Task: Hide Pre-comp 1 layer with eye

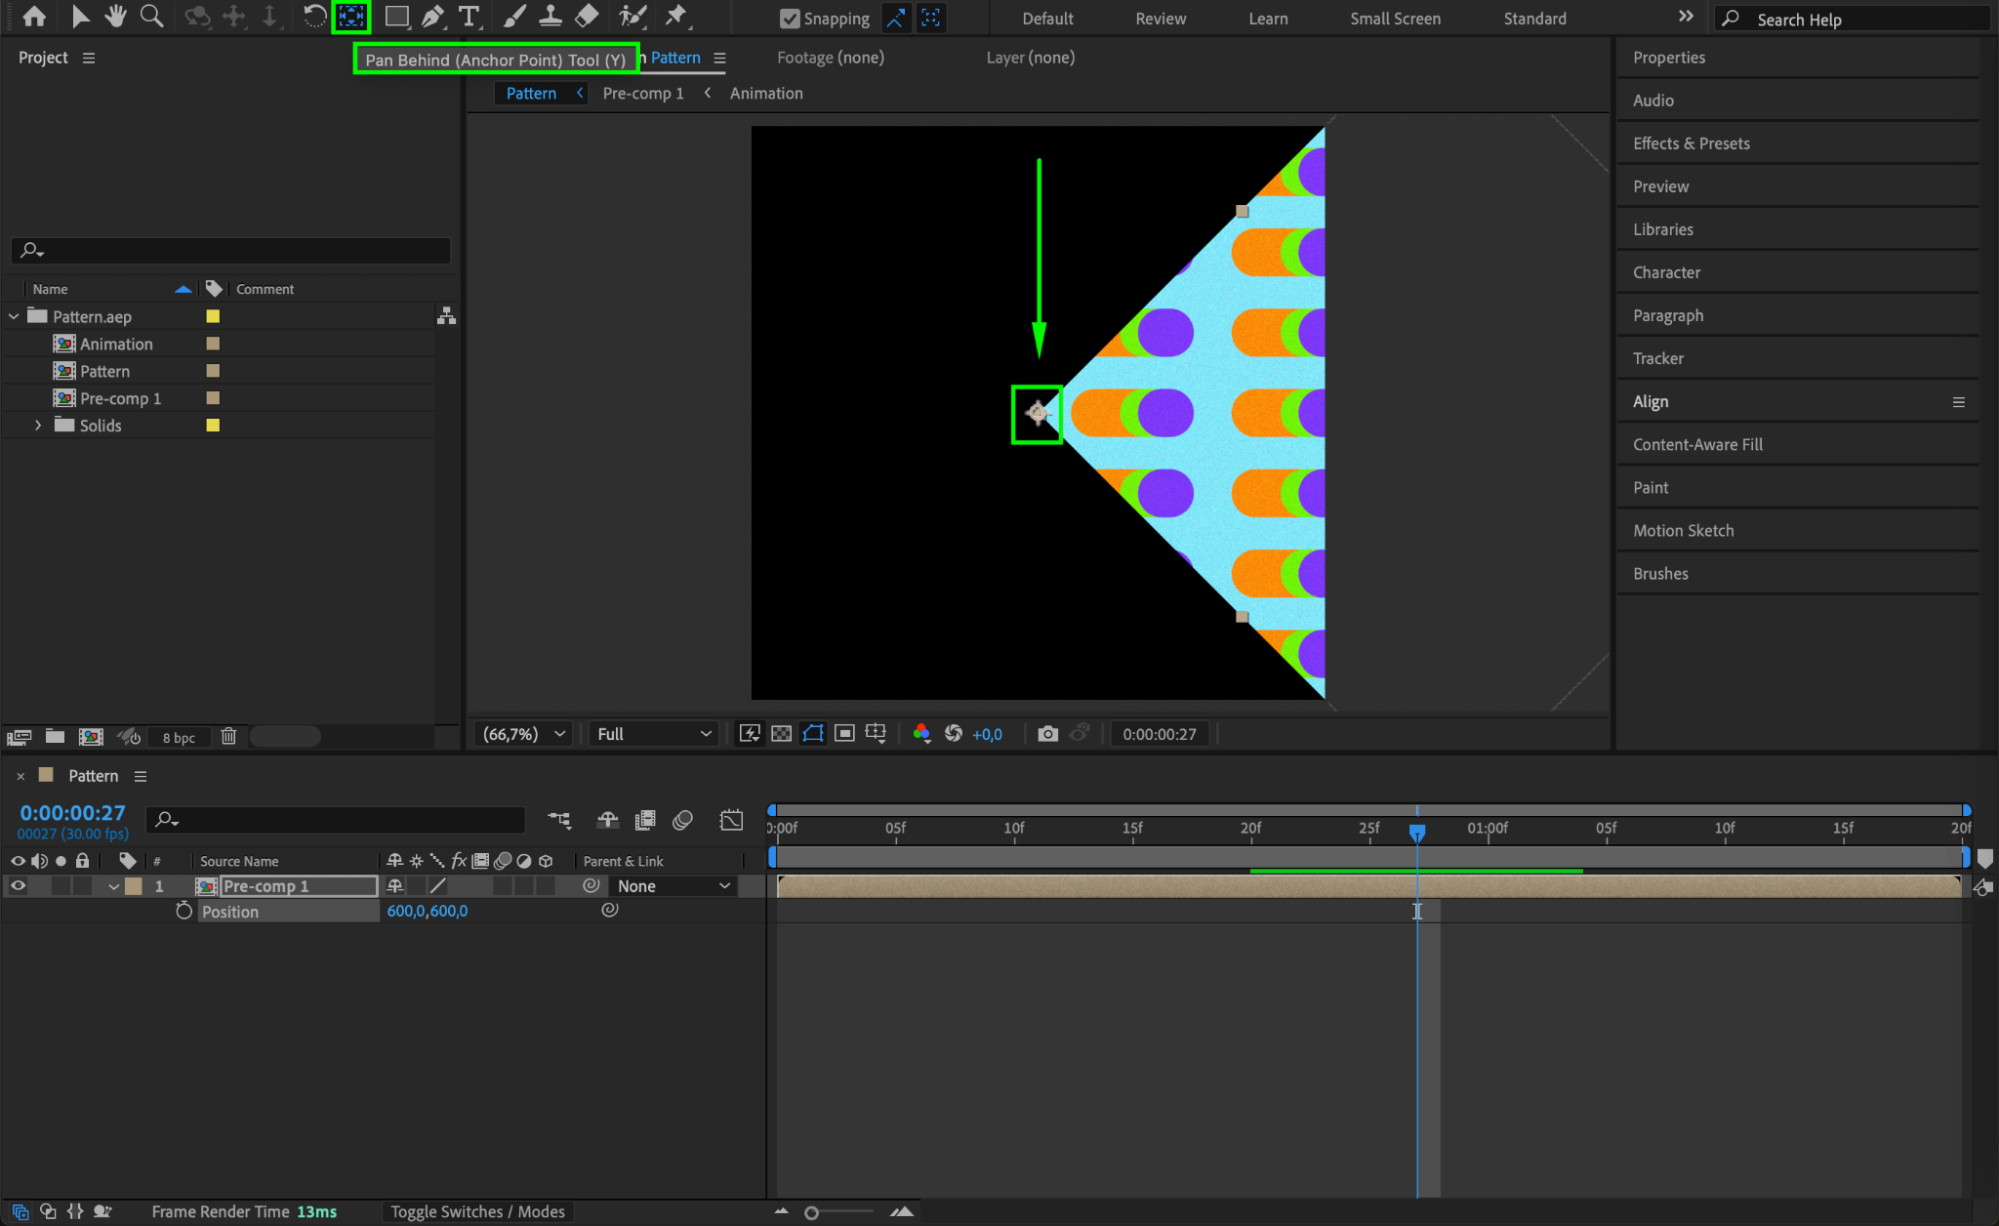Action: coord(18,886)
